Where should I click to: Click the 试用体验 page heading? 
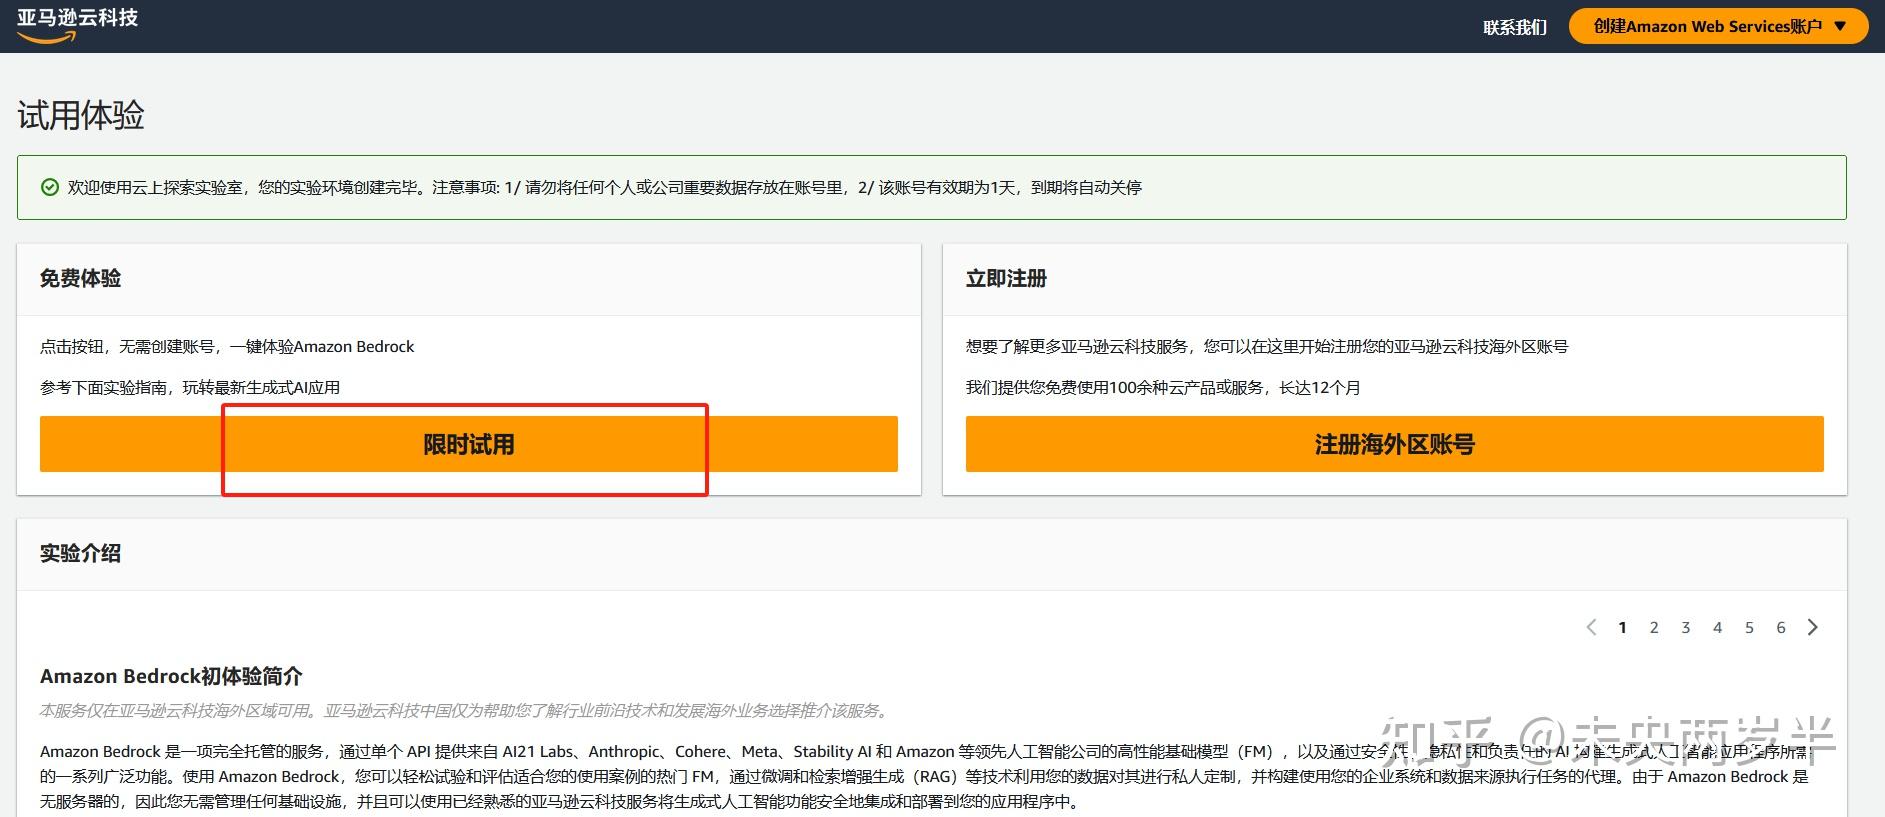point(81,115)
